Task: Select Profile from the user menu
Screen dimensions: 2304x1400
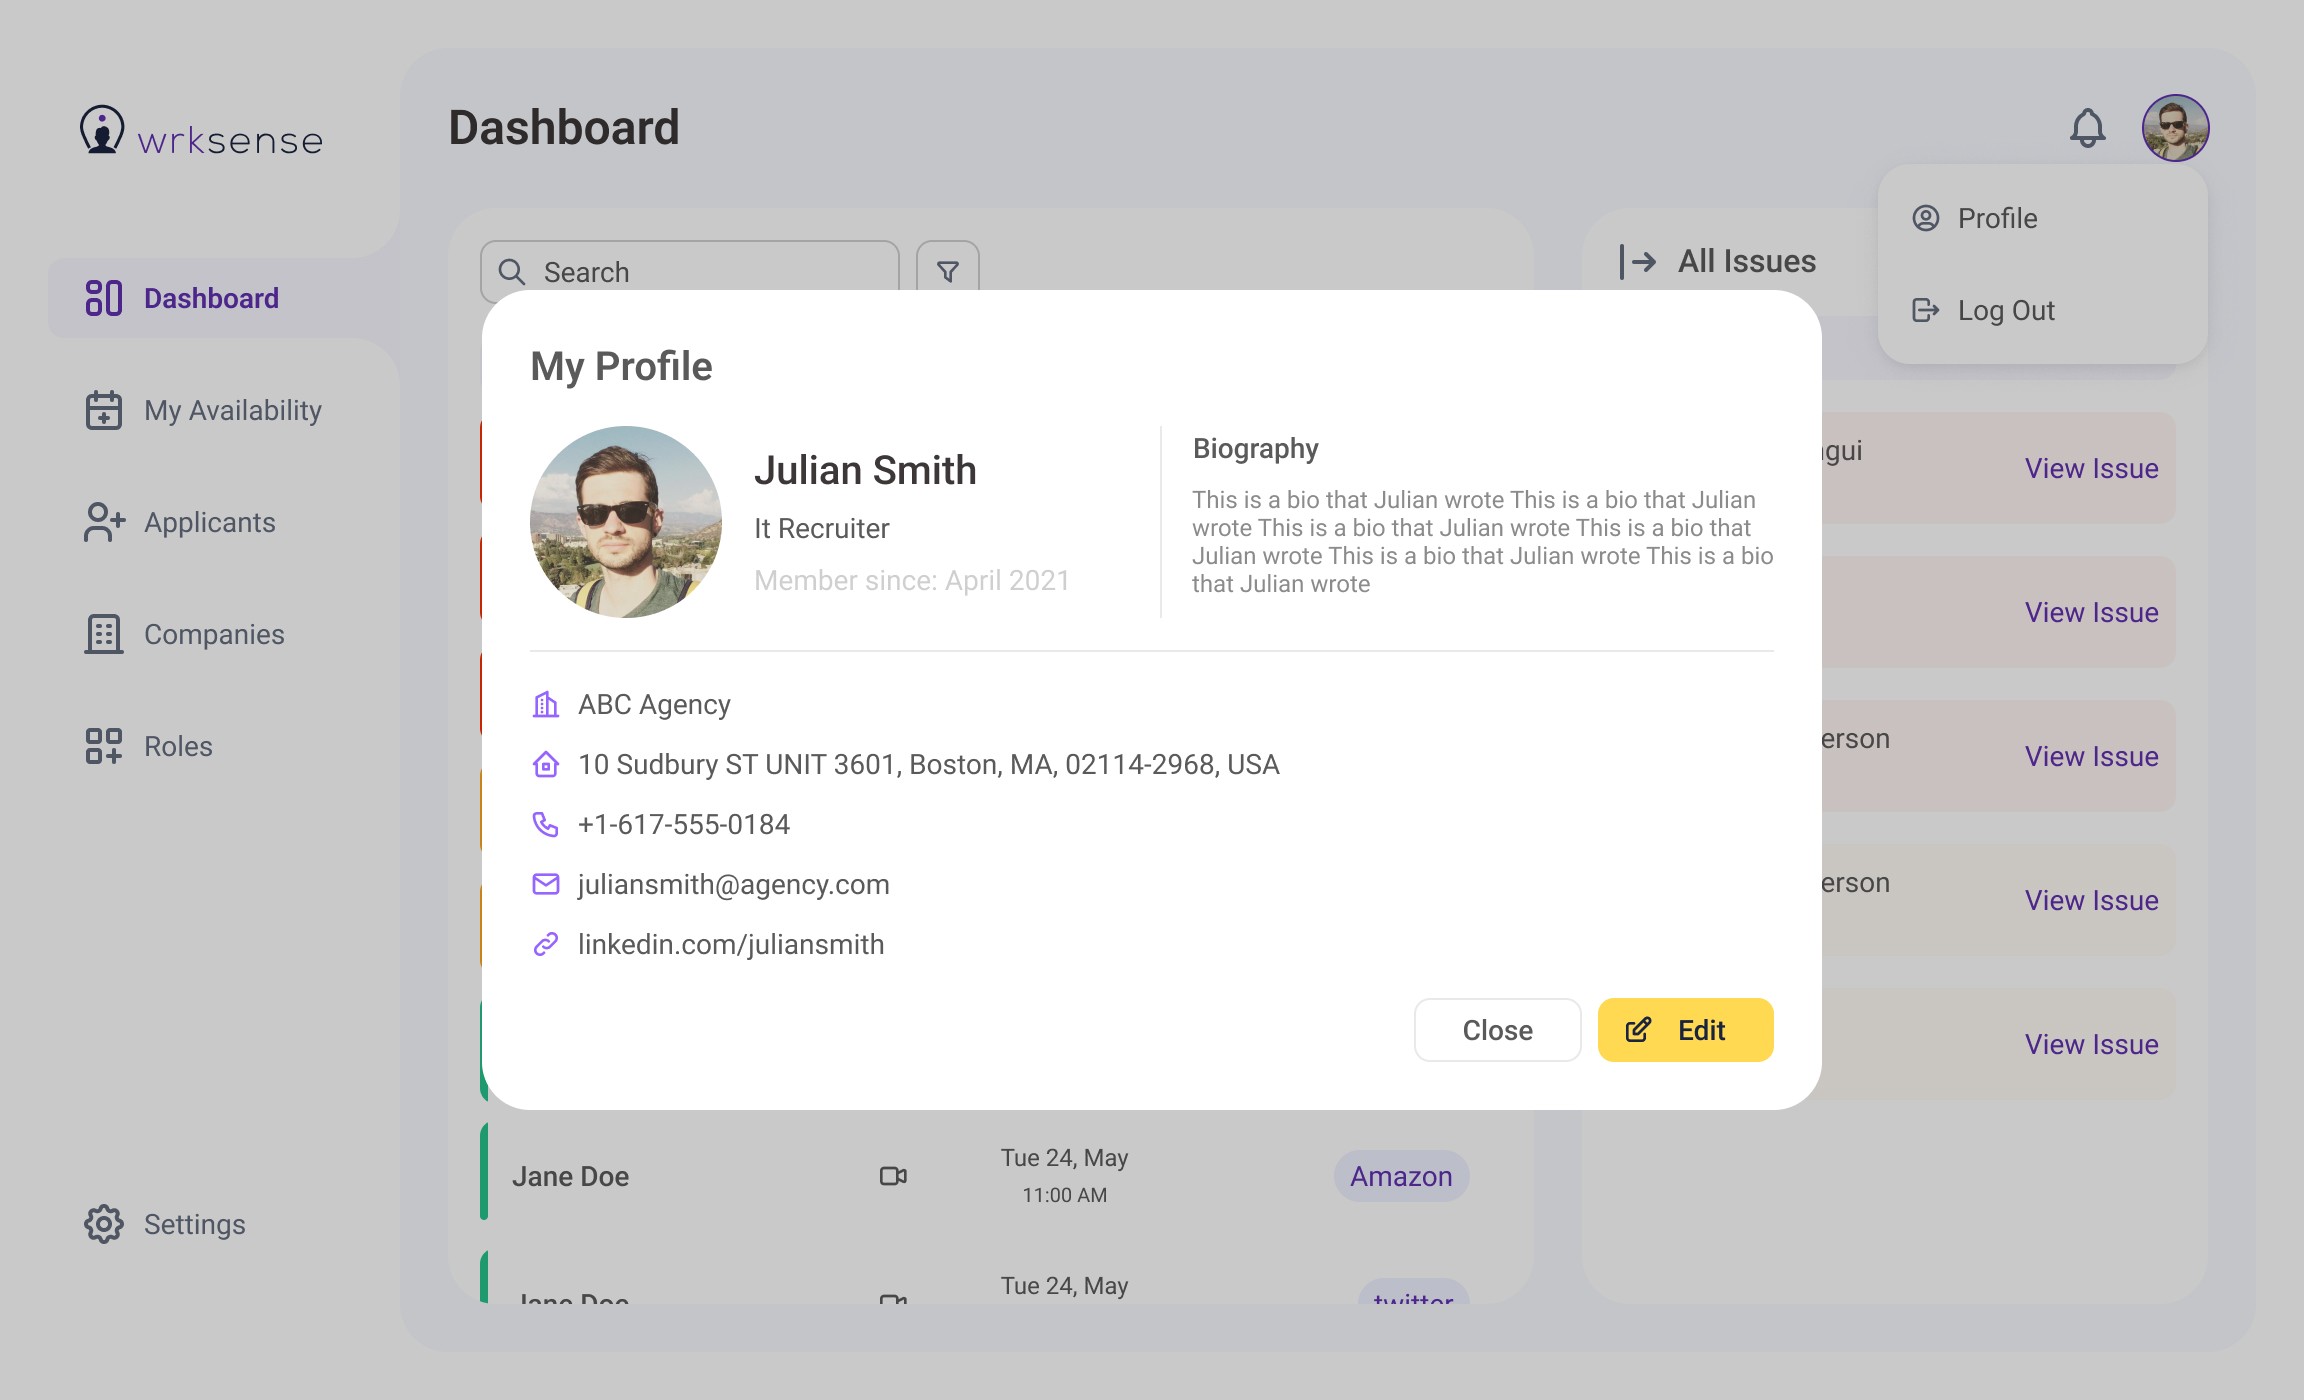Action: click(x=1996, y=218)
